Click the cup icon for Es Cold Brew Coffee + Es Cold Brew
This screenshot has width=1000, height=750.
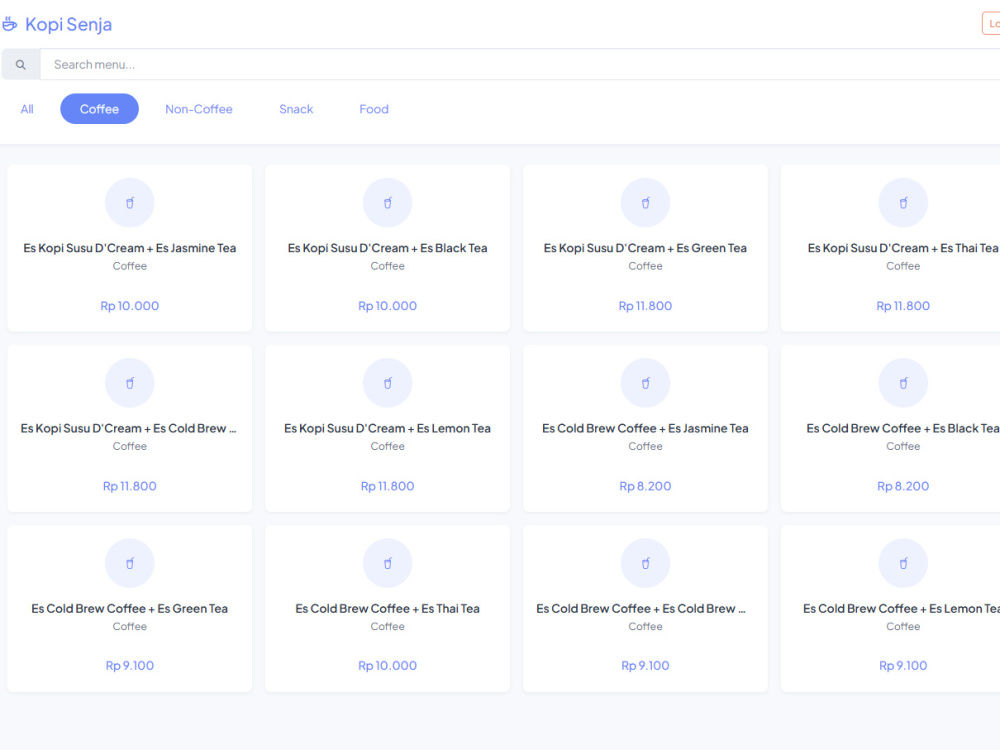[645, 563]
